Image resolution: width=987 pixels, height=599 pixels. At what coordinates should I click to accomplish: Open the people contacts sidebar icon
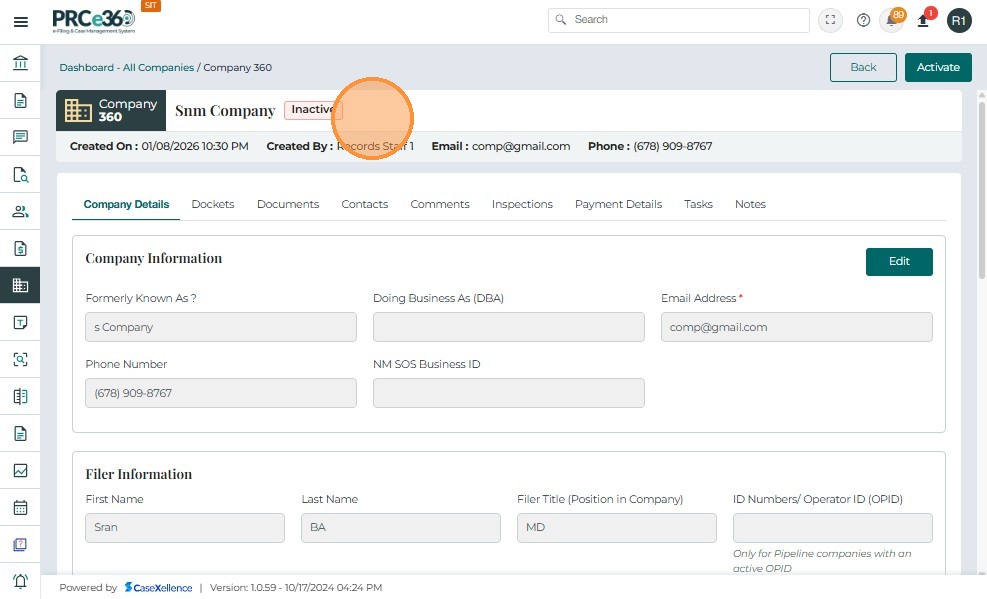pyautogui.click(x=20, y=211)
